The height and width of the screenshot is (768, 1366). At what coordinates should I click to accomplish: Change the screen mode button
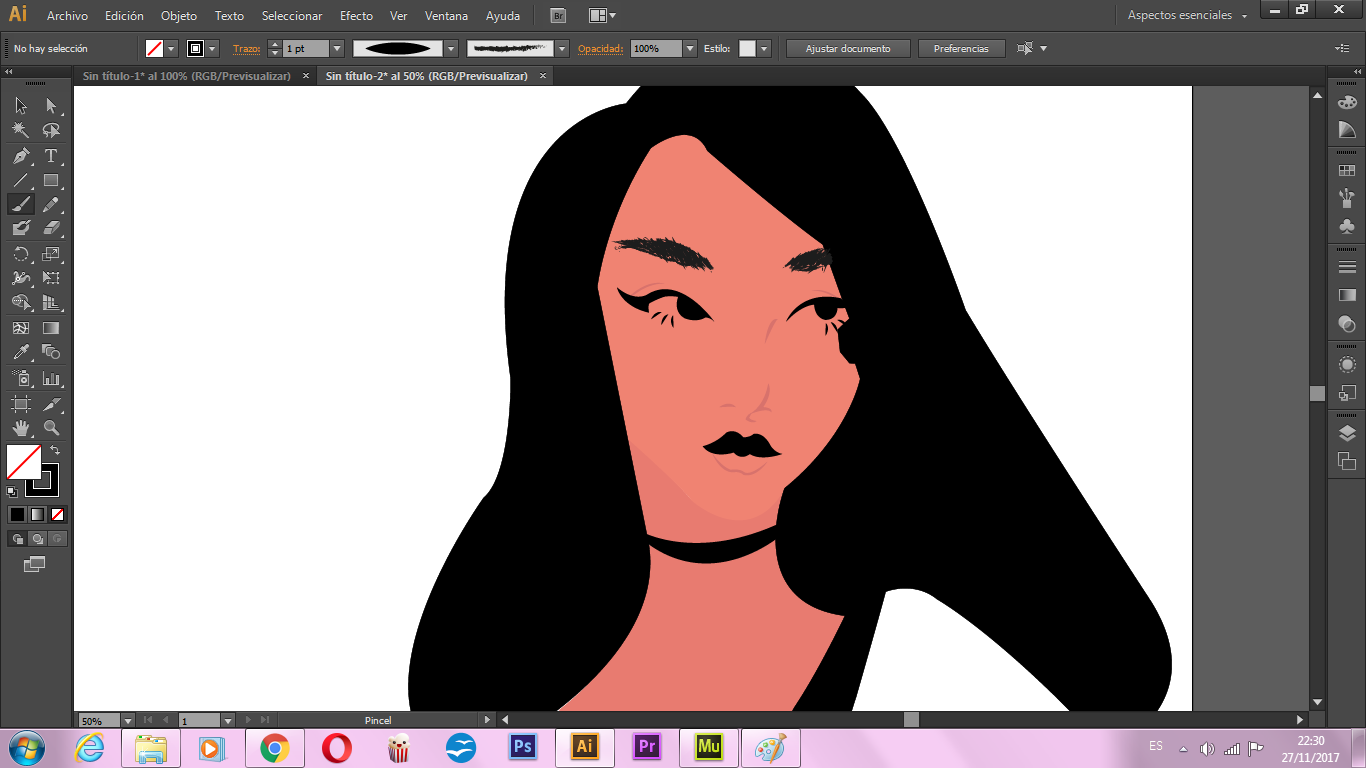(35, 564)
